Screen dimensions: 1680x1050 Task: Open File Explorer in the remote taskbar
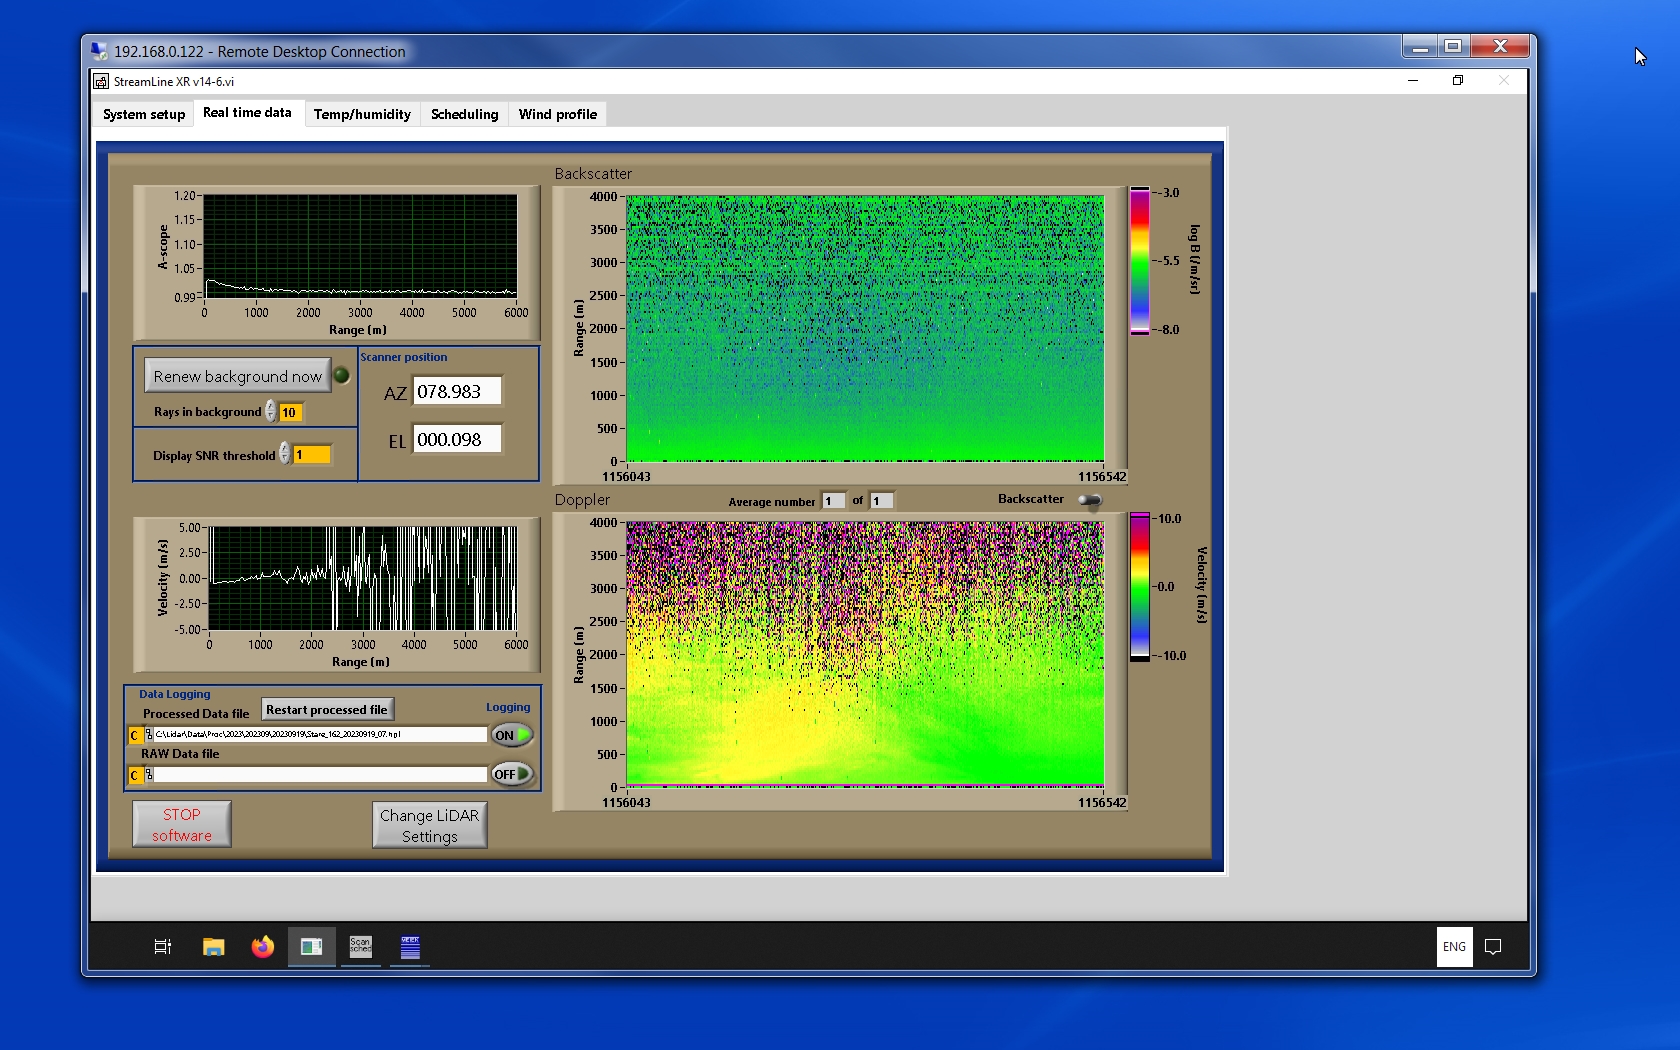point(213,947)
